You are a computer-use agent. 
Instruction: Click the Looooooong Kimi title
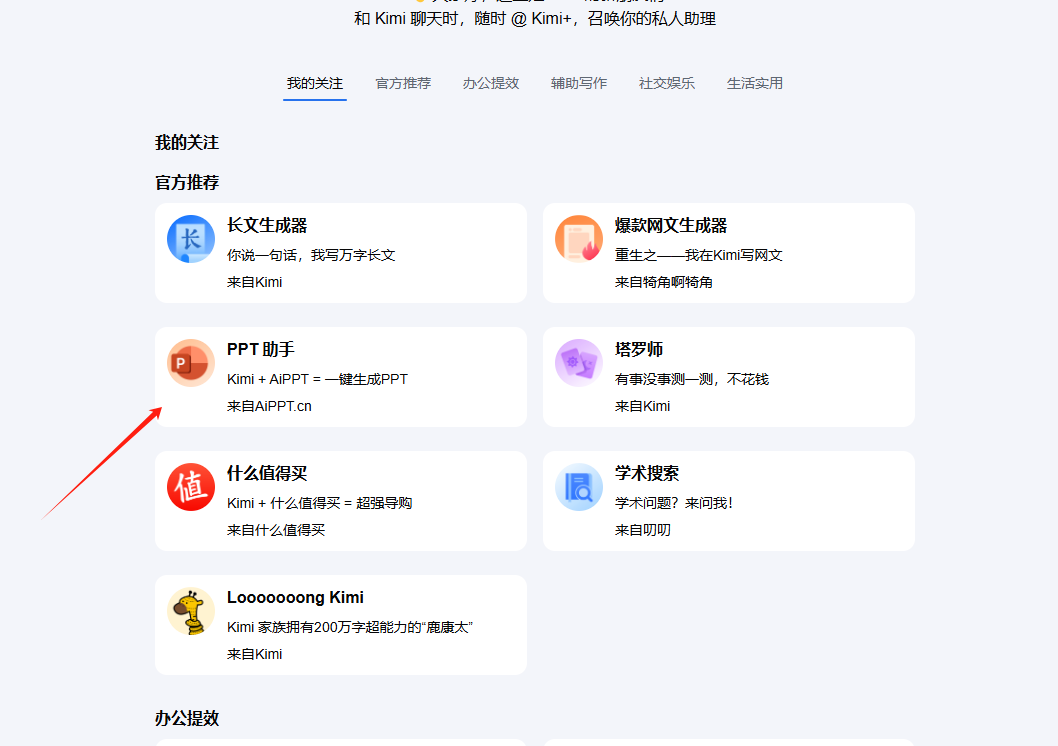pyautogui.click(x=295, y=598)
